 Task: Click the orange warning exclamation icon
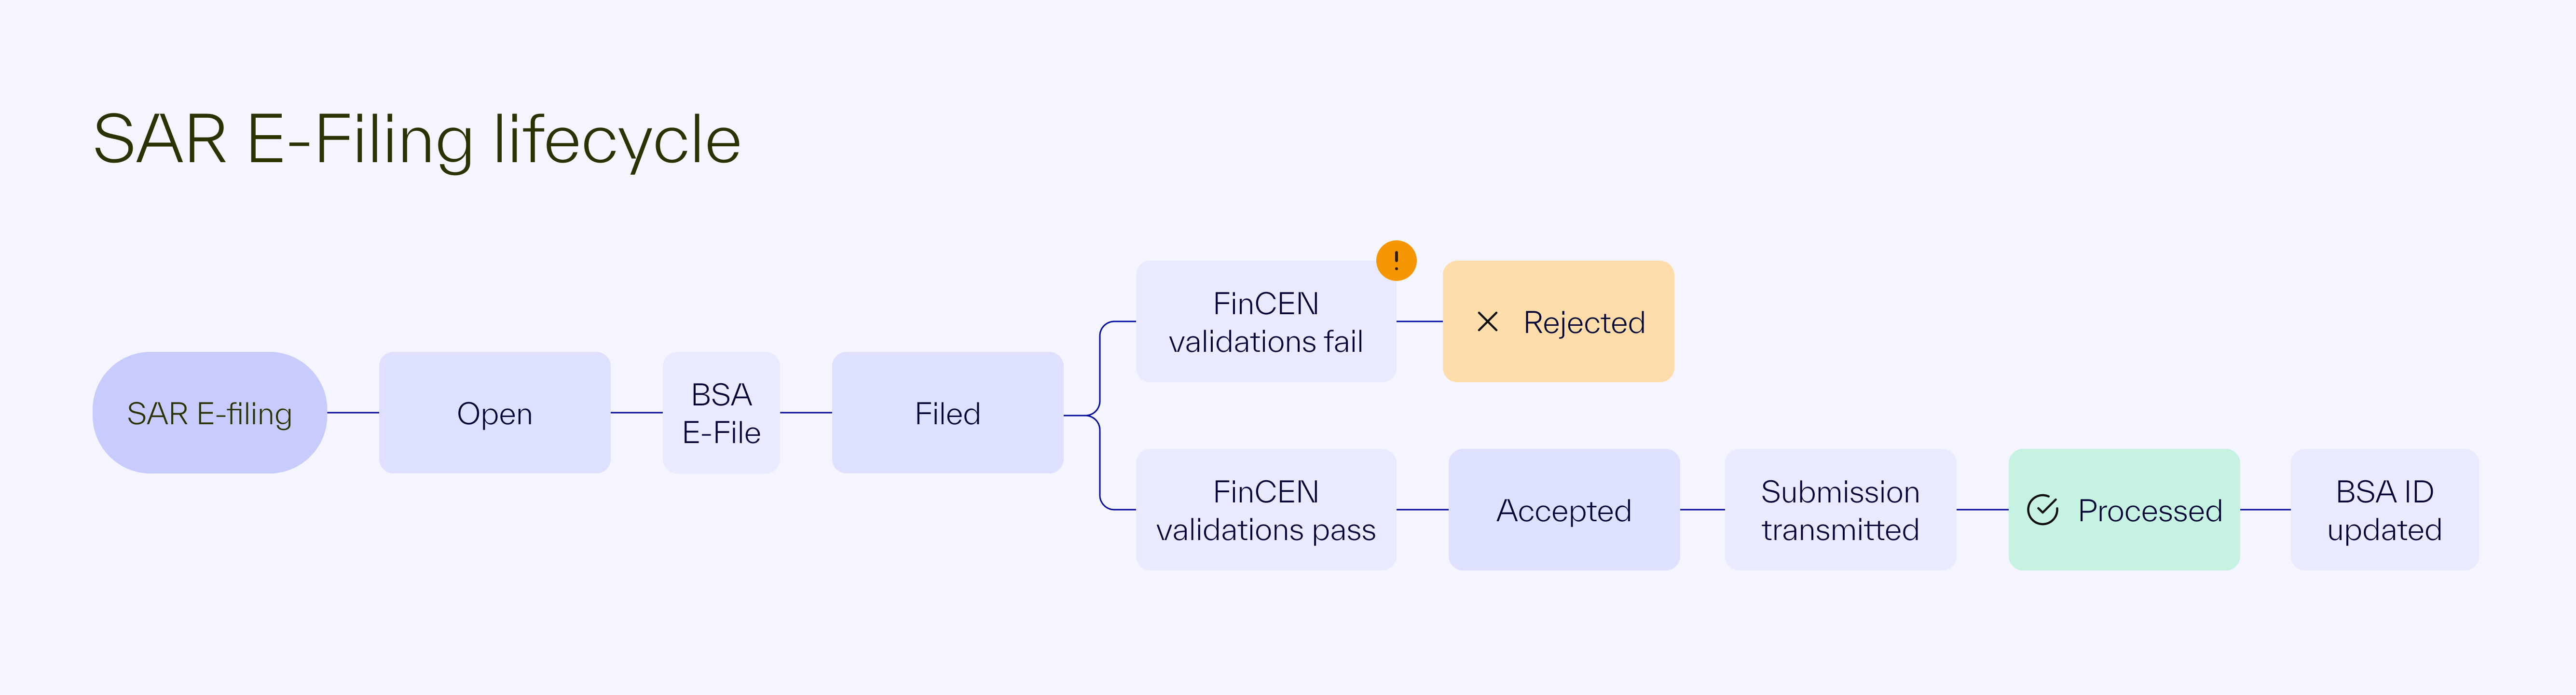coord(1396,261)
